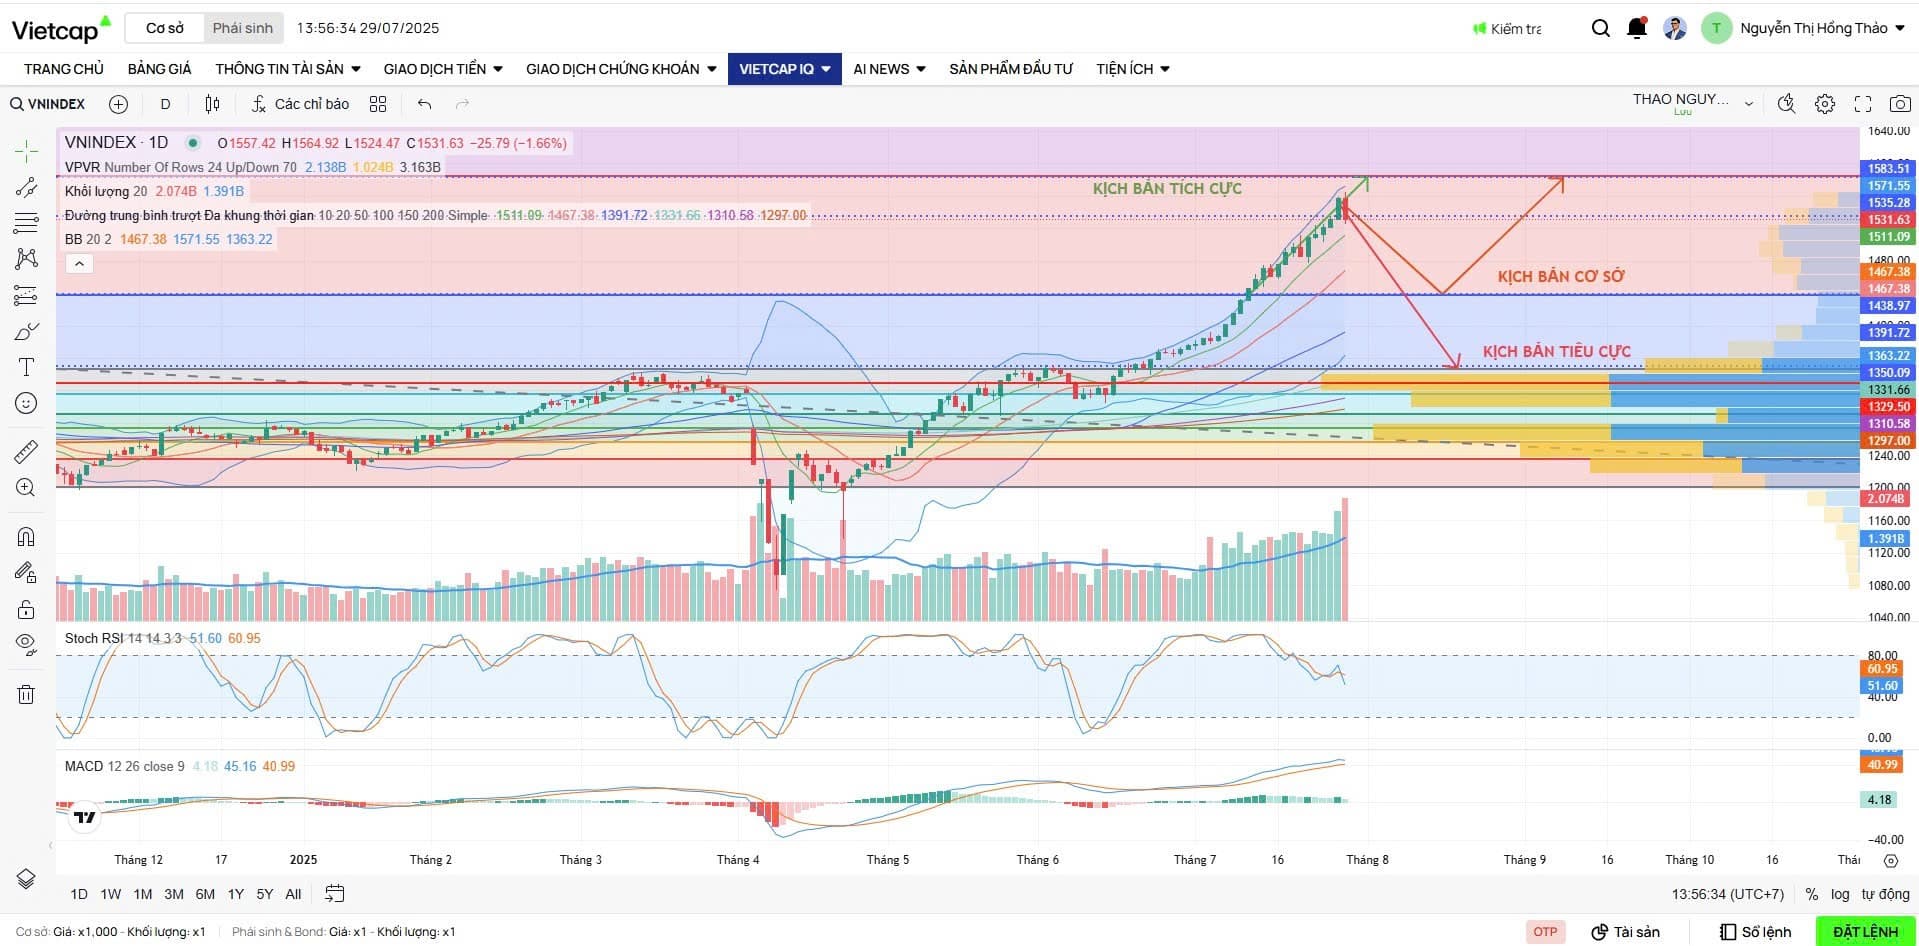Image resolution: width=1919 pixels, height=946 pixels.
Task: Select the All time range
Action: tap(293, 894)
